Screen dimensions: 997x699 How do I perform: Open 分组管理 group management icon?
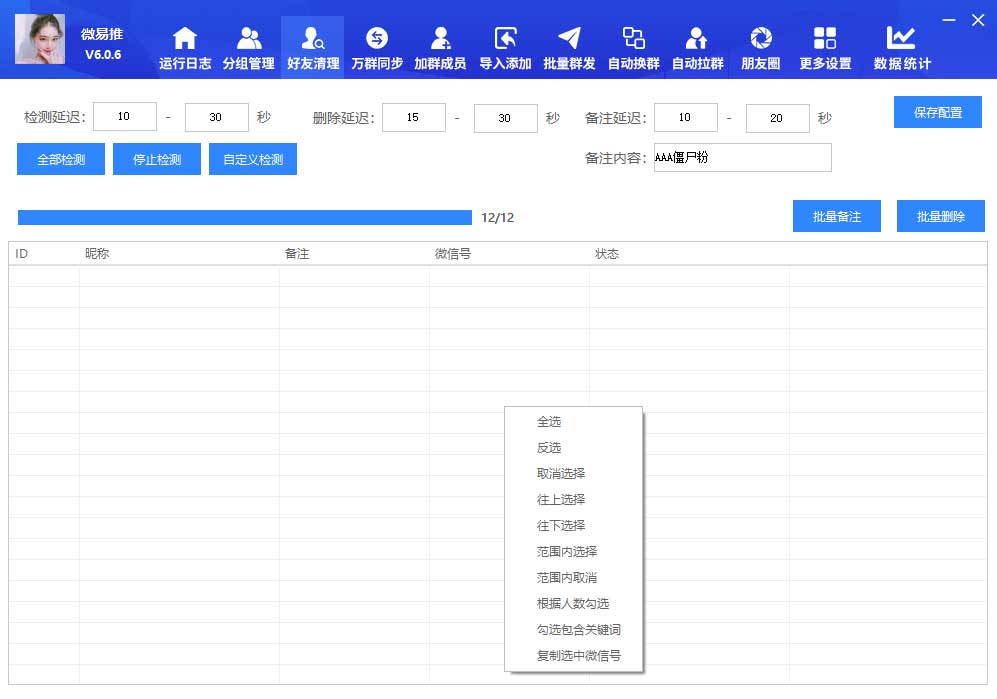pos(249,39)
